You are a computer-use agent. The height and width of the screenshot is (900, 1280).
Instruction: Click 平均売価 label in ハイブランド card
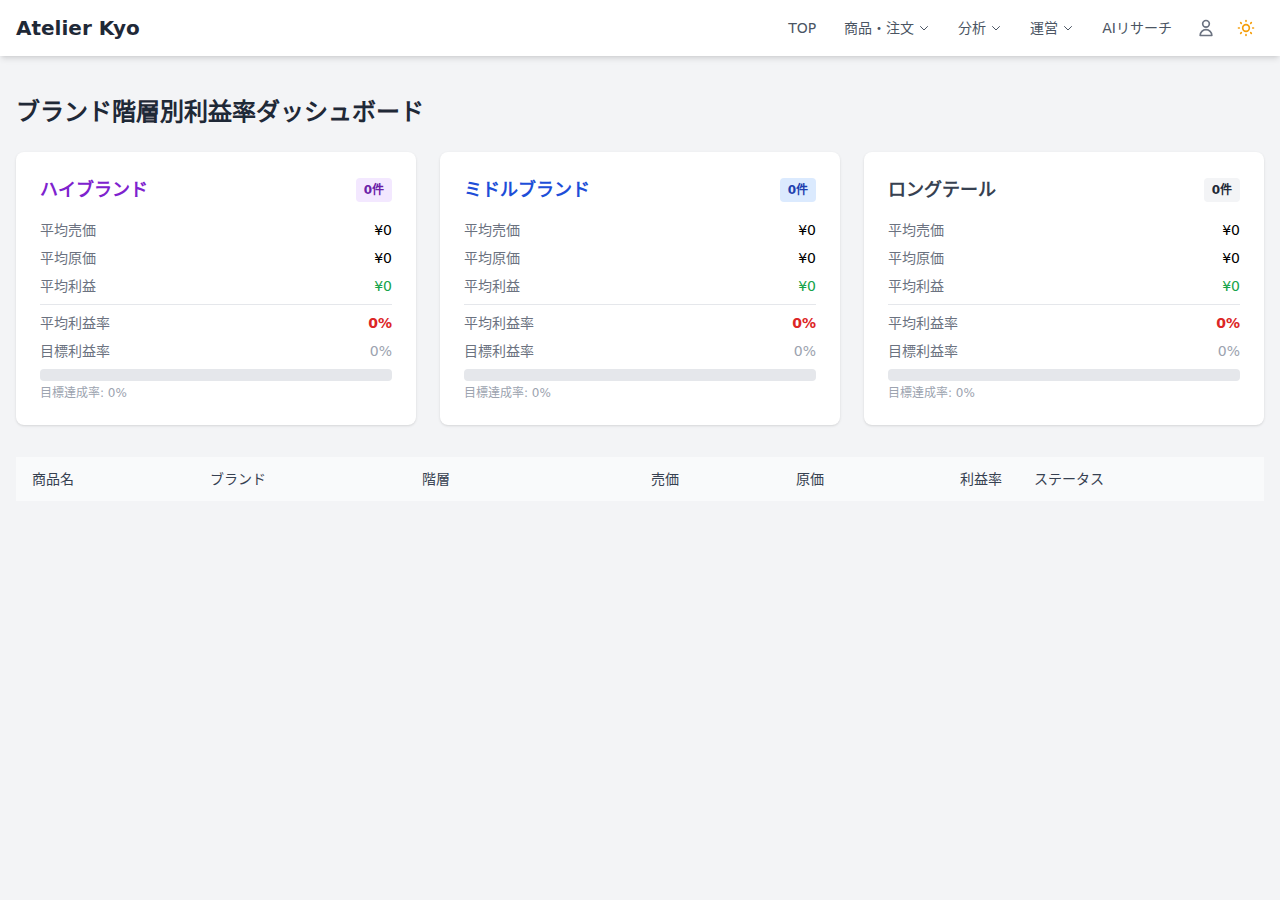click(68, 230)
